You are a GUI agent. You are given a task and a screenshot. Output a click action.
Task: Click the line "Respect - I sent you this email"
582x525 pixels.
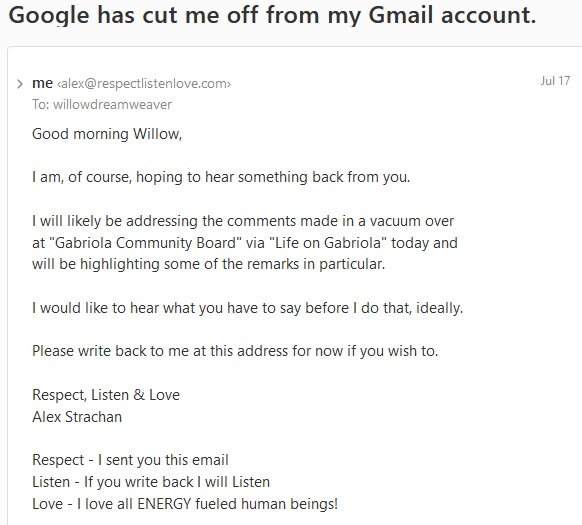[130, 460]
